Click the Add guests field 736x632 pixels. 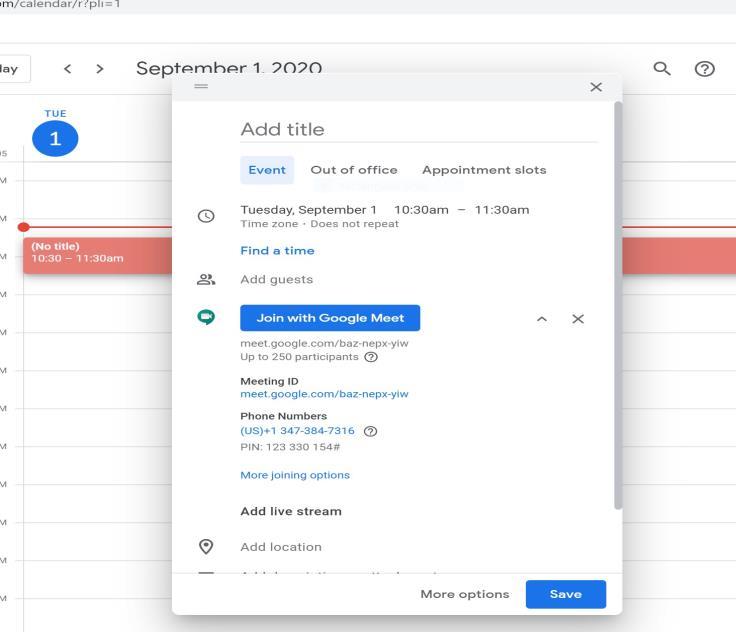(x=276, y=280)
